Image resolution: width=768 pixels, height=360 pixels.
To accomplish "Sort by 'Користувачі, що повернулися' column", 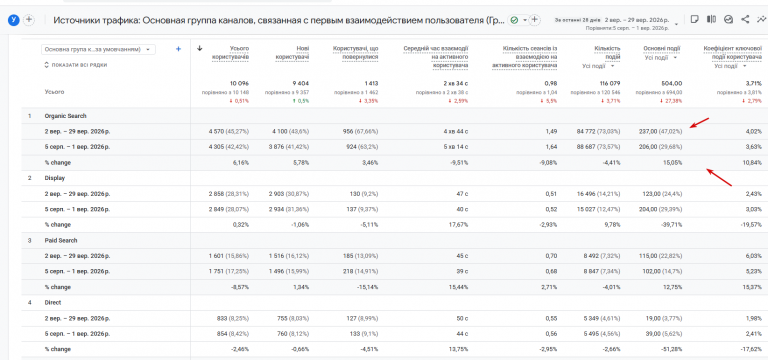I will coord(355,53).
